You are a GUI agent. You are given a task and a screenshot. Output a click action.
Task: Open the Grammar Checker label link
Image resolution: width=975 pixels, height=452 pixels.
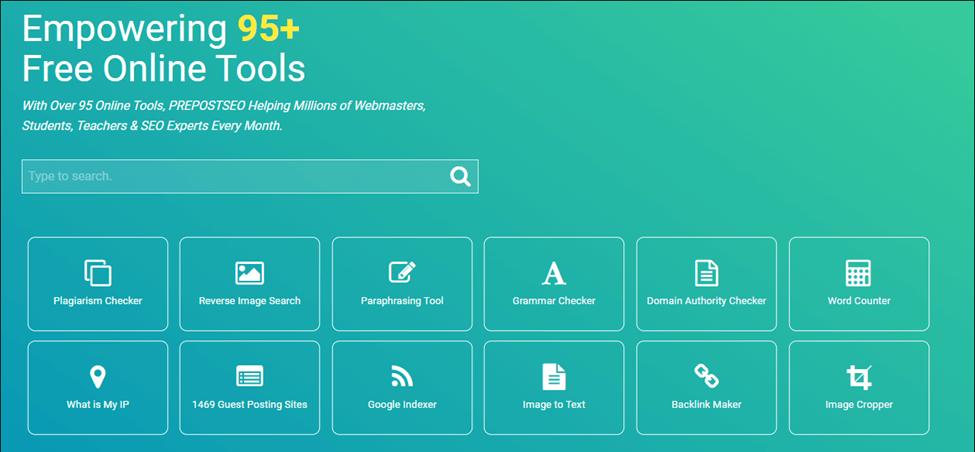coord(554,301)
